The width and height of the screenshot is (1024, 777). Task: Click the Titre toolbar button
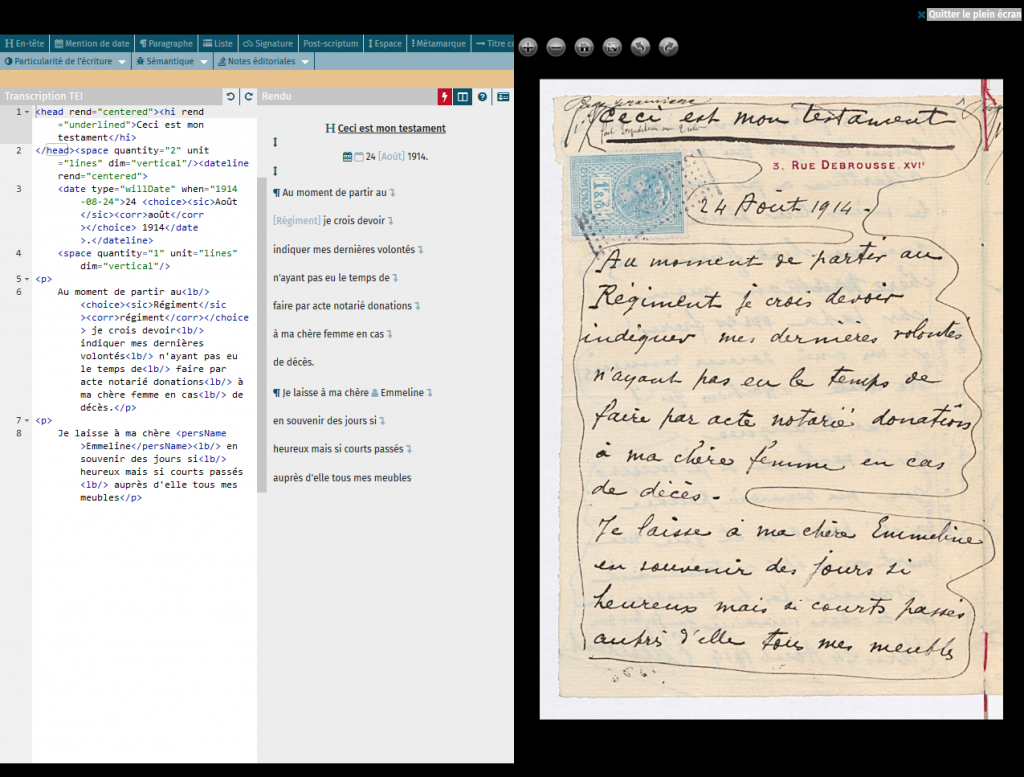point(493,43)
